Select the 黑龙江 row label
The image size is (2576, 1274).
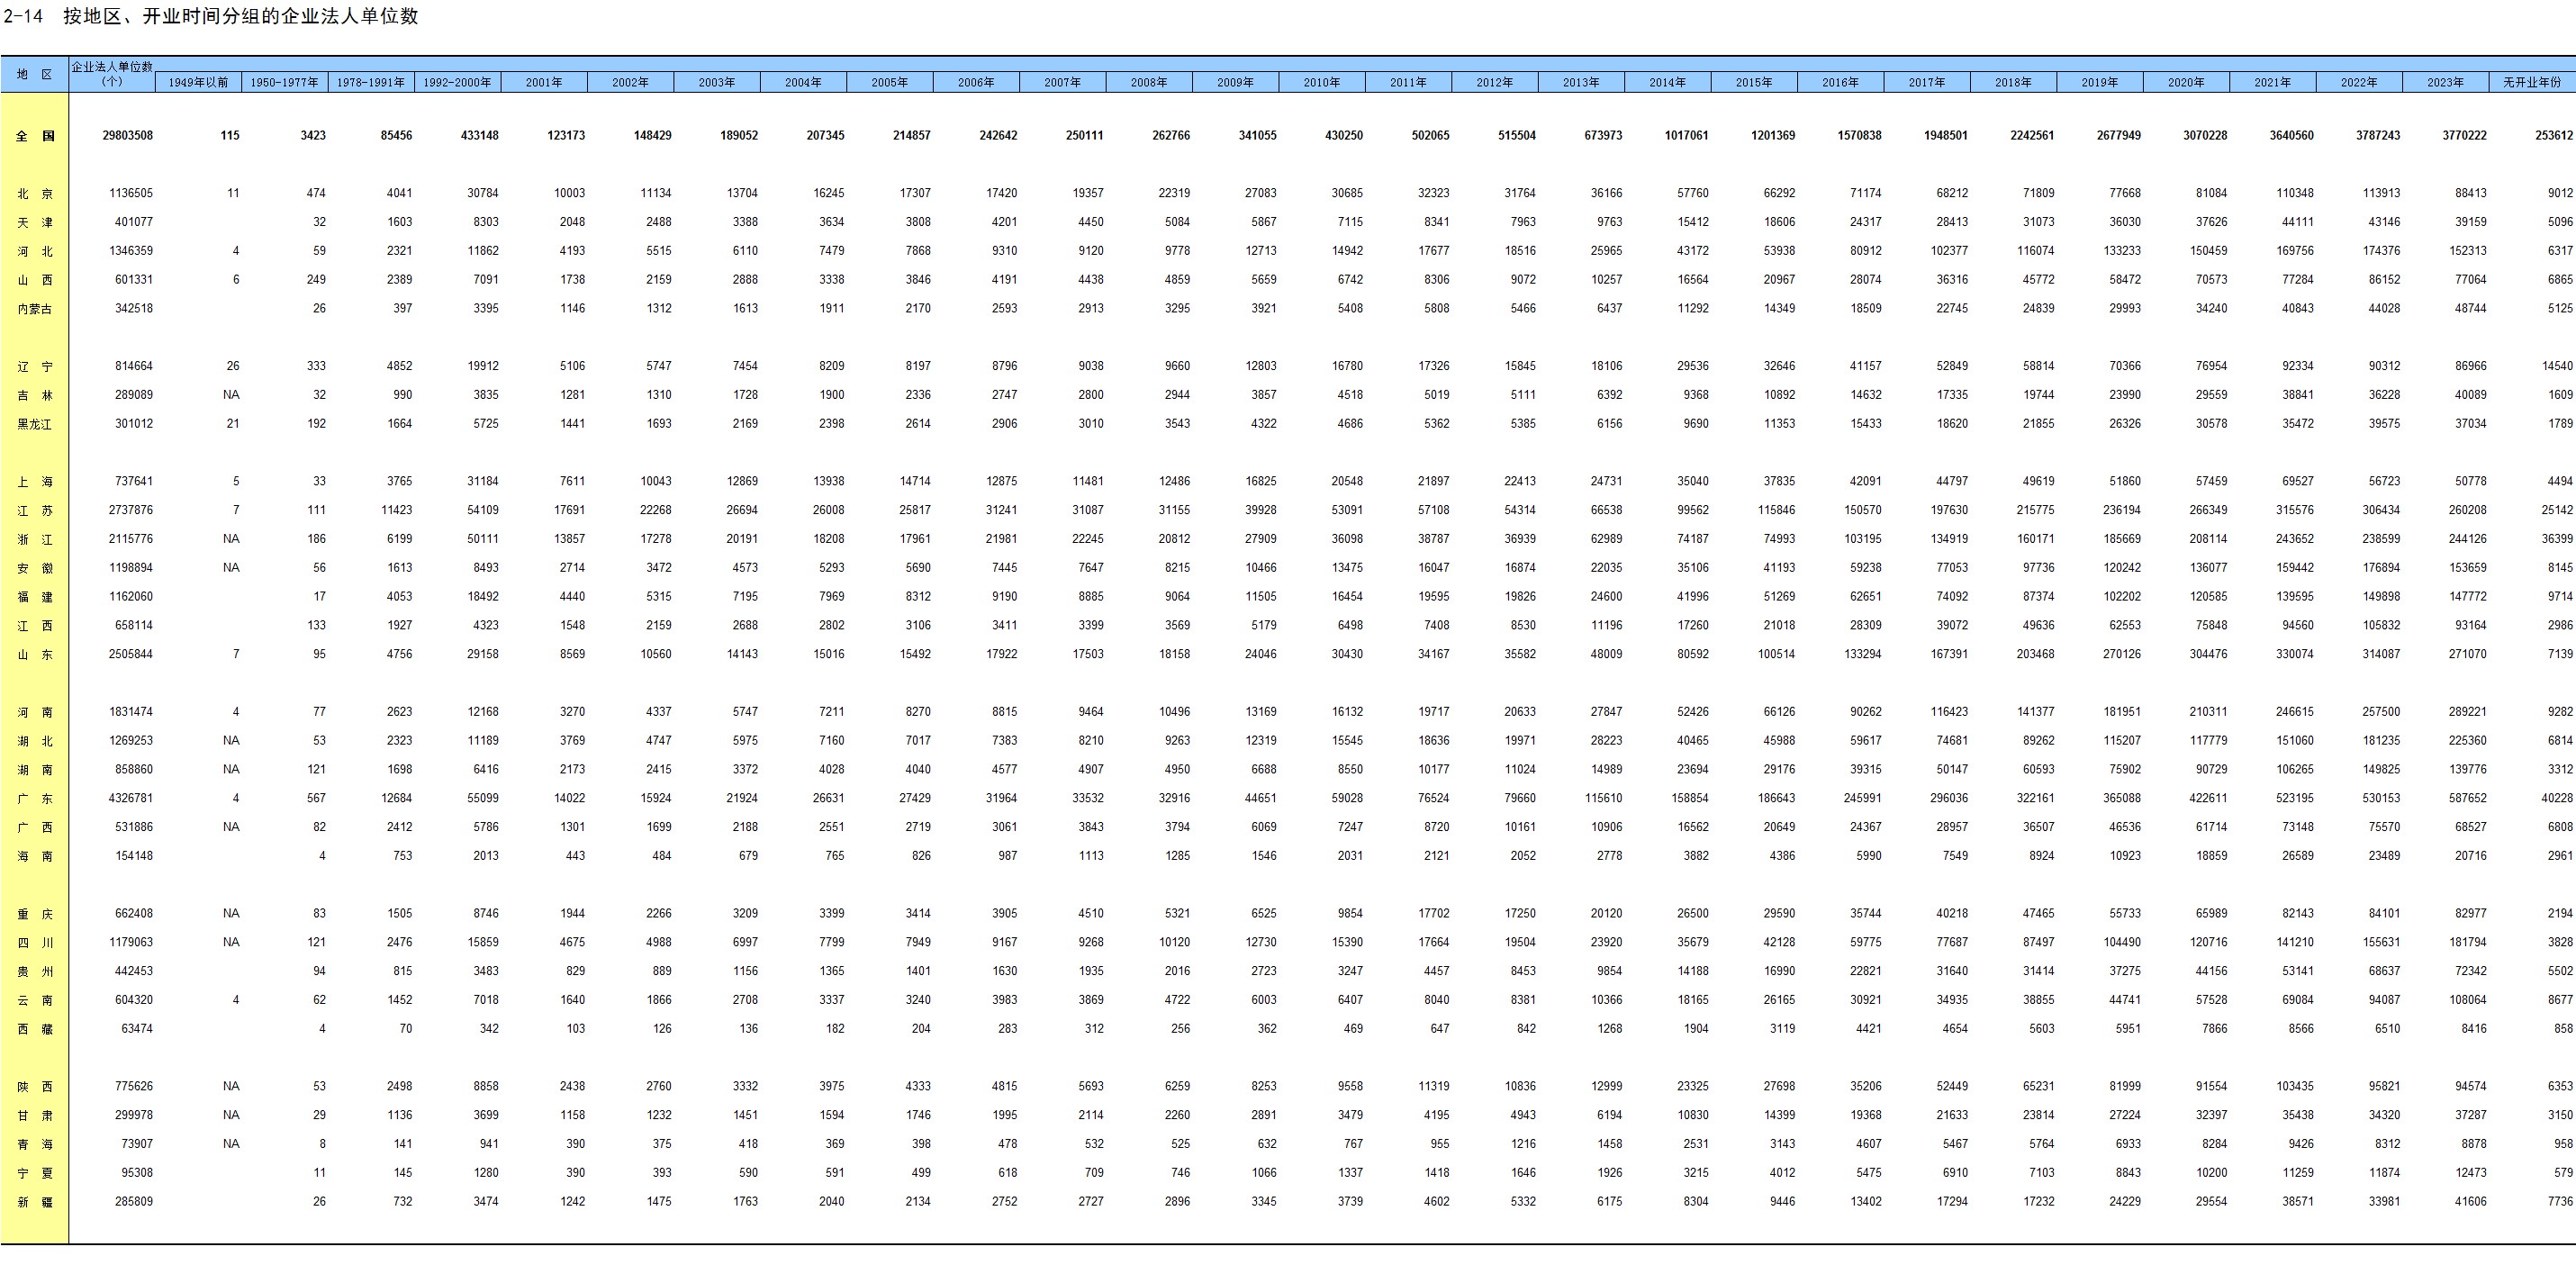[x=34, y=424]
